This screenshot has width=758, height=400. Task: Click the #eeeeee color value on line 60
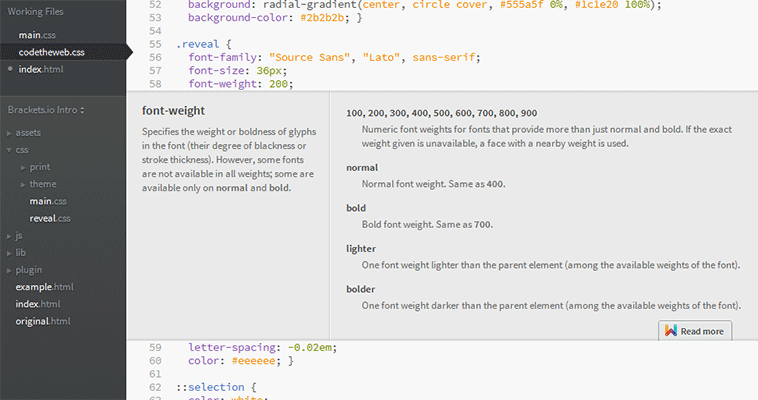253,361
